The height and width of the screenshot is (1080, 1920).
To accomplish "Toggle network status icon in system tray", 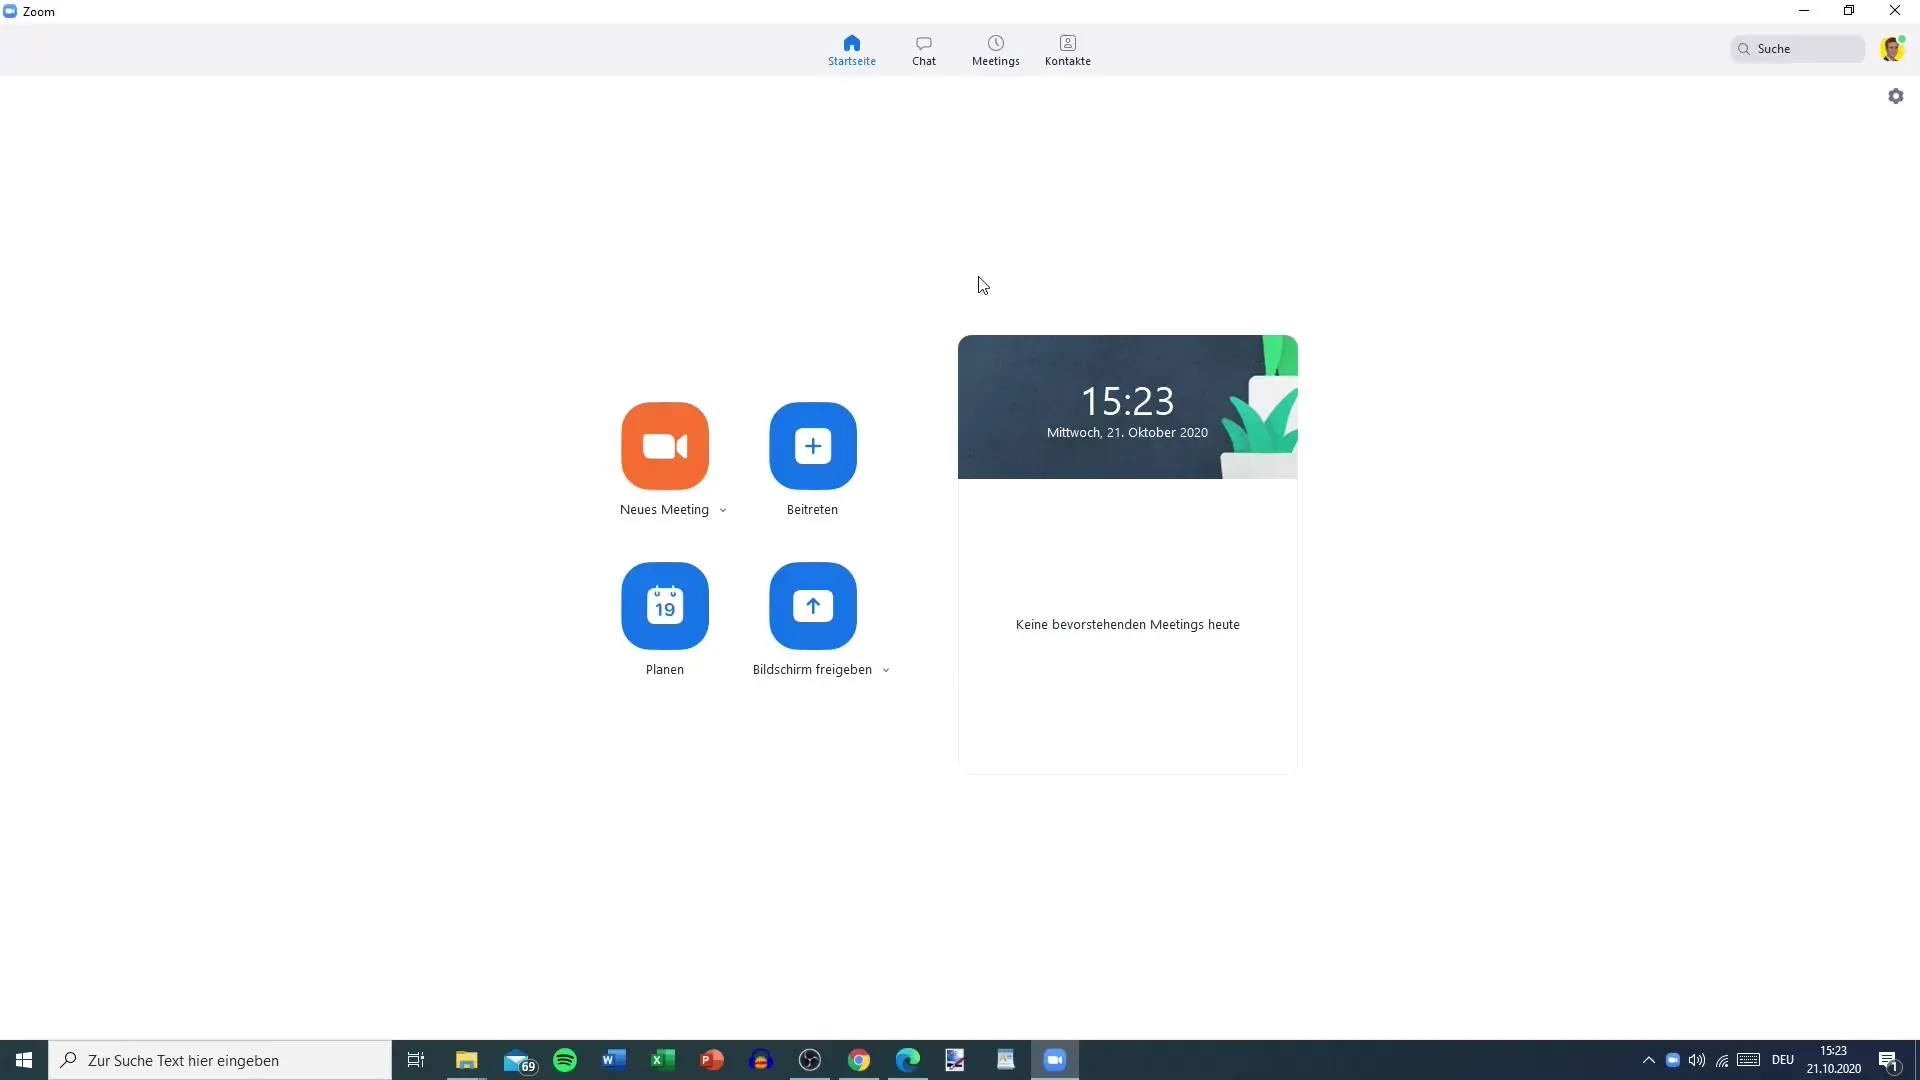I will click(x=1724, y=1059).
